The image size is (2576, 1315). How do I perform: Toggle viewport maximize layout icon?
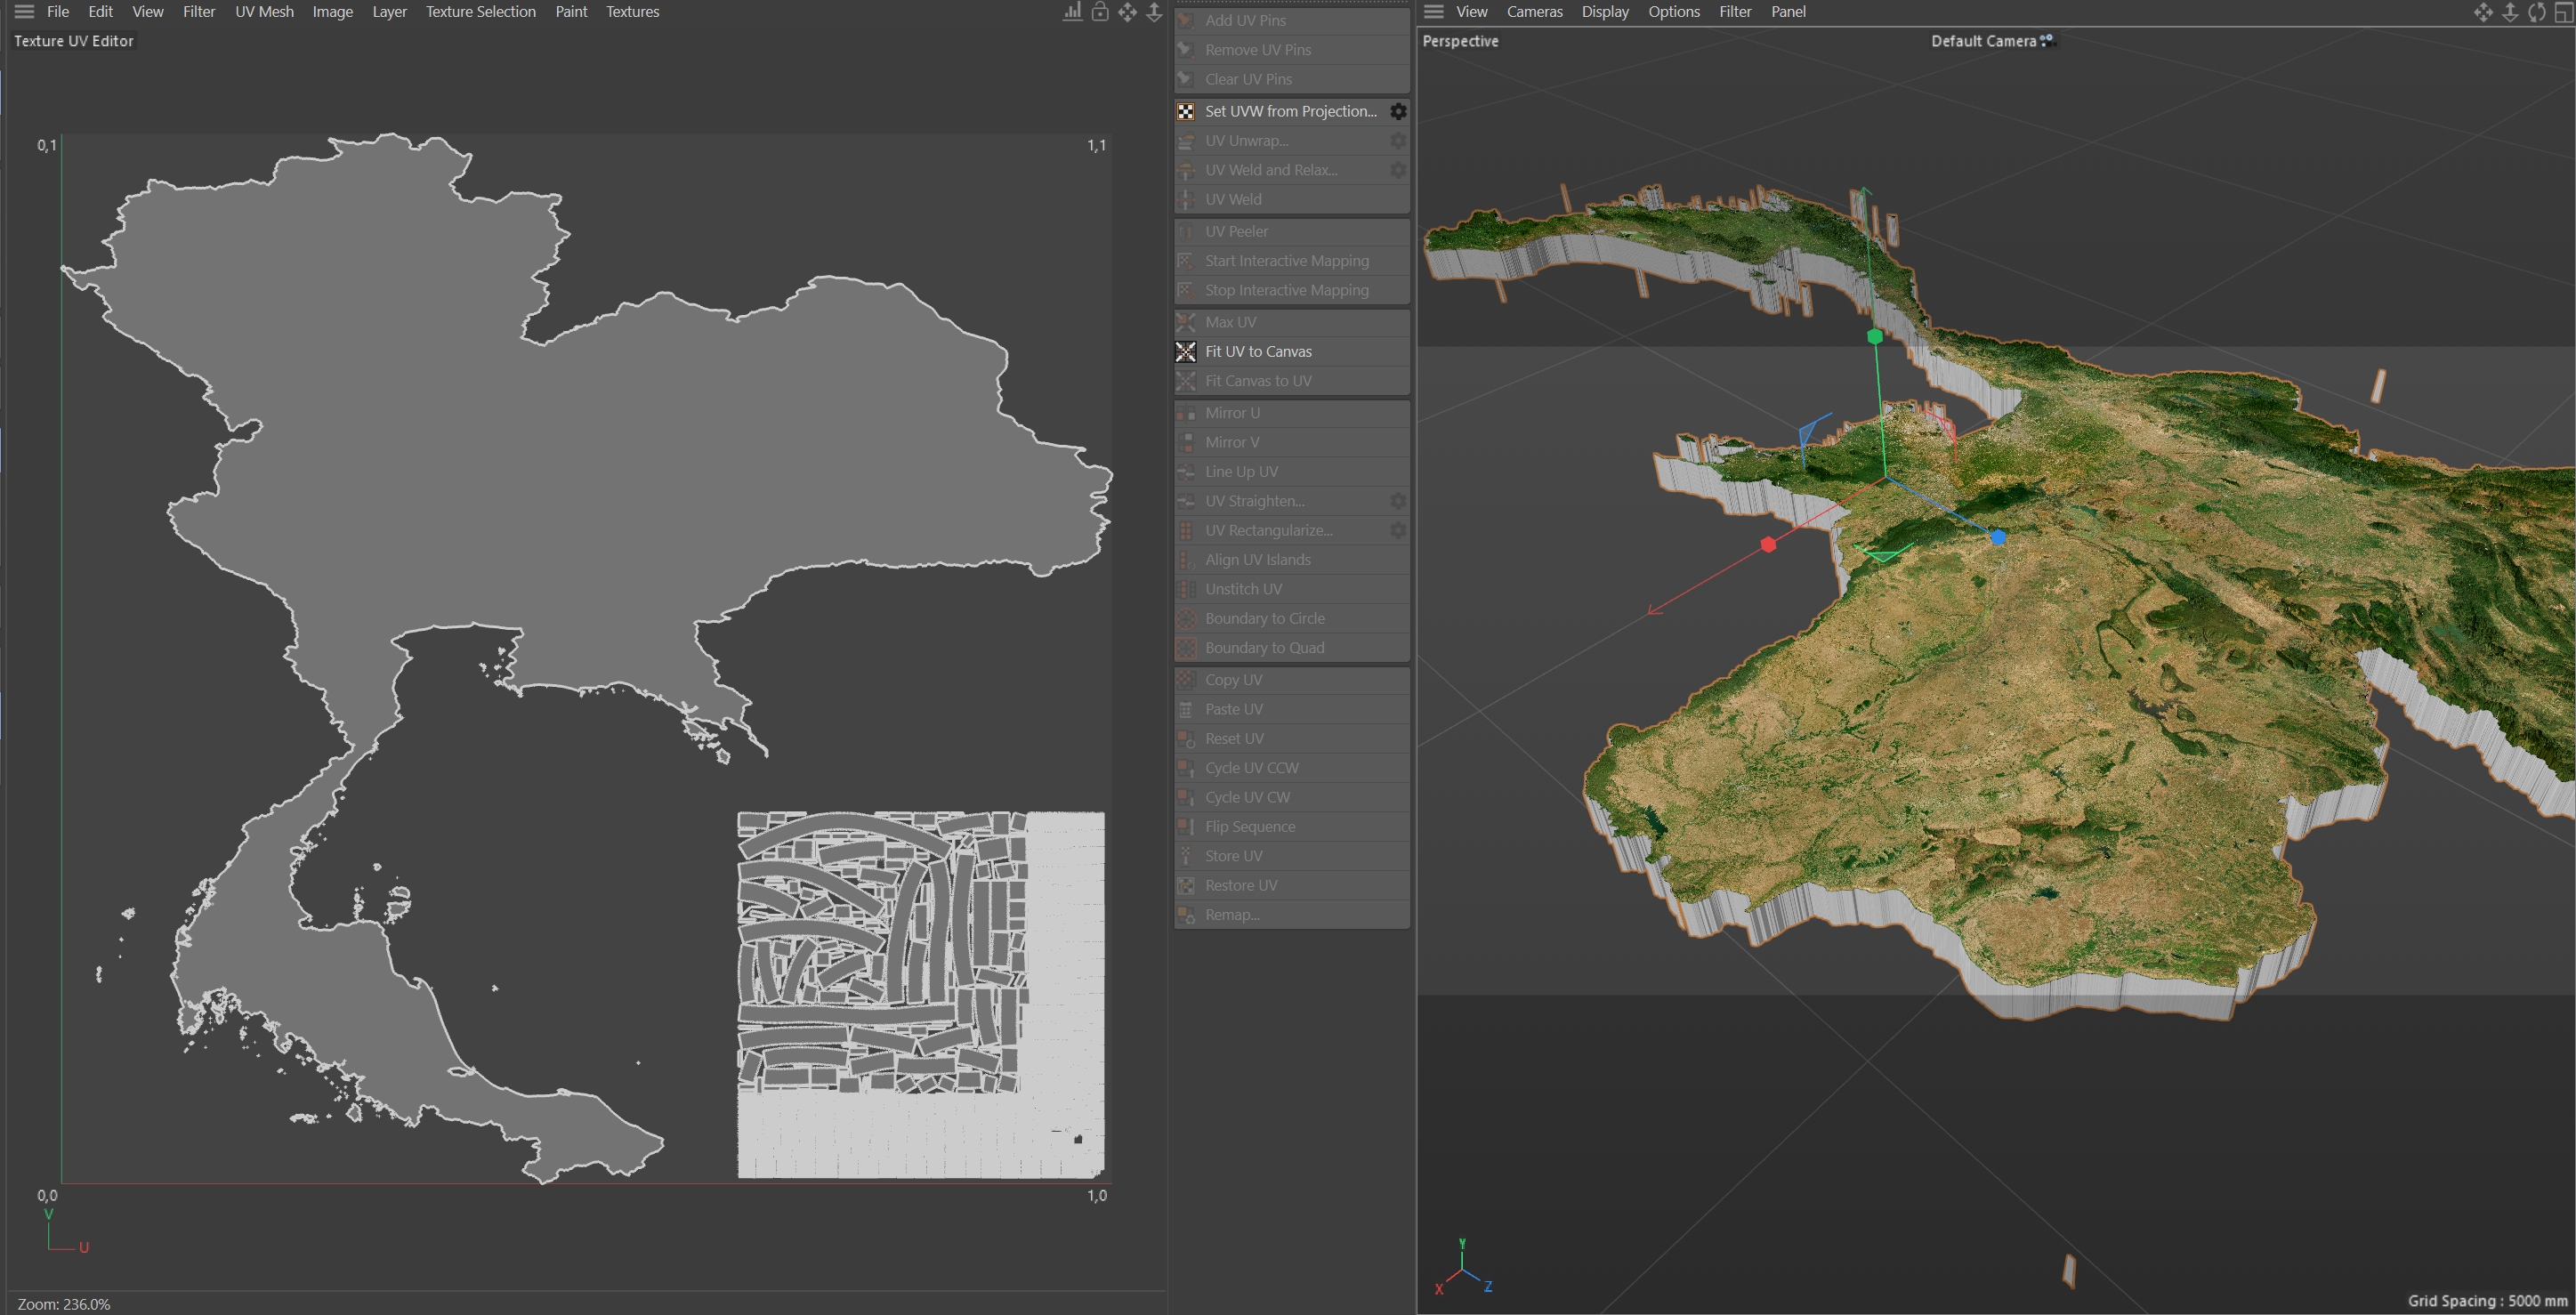tap(2564, 12)
